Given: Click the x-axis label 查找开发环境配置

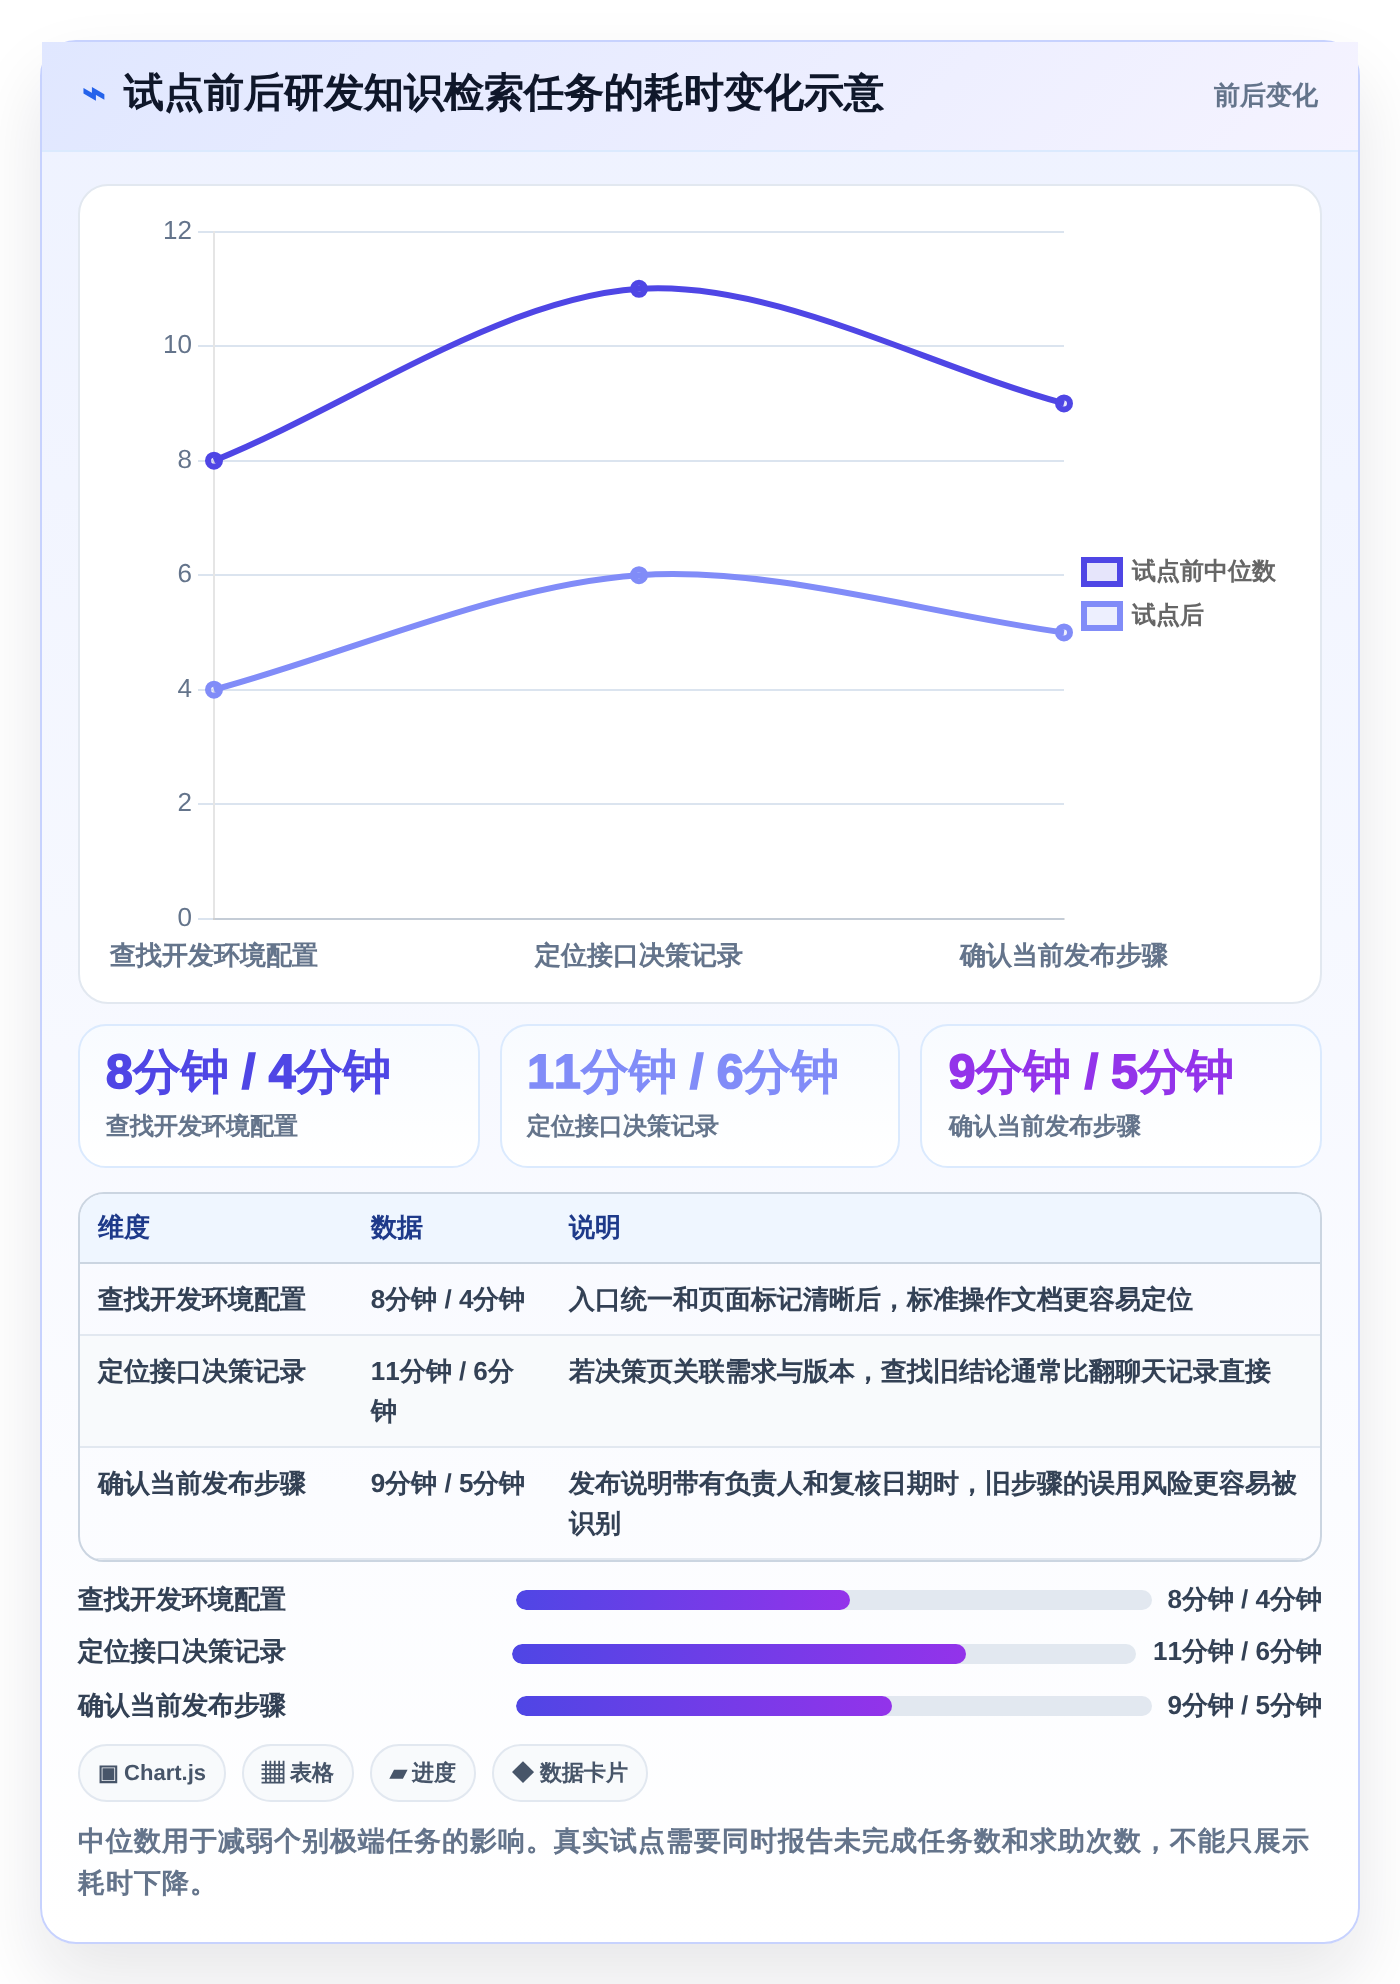Looking at the screenshot, I should 214,956.
